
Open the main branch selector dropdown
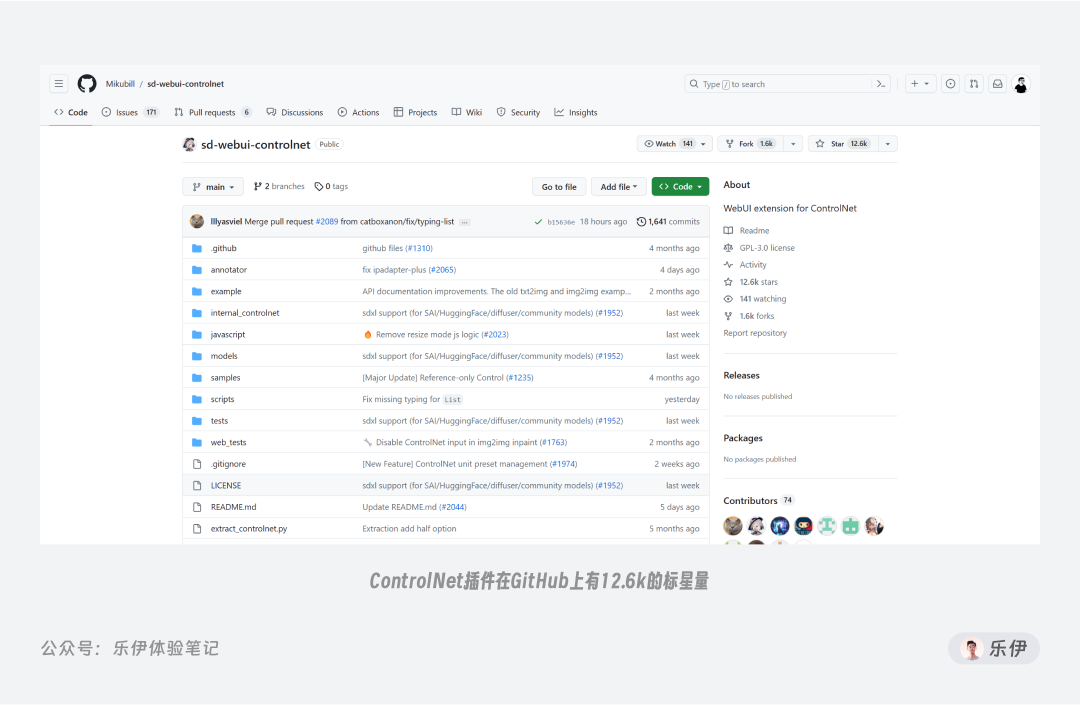pos(212,186)
